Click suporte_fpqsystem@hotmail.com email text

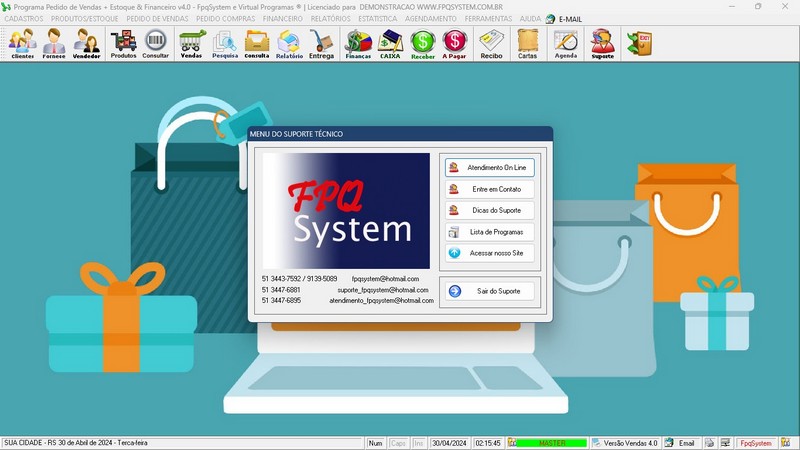click(x=383, y=290)
